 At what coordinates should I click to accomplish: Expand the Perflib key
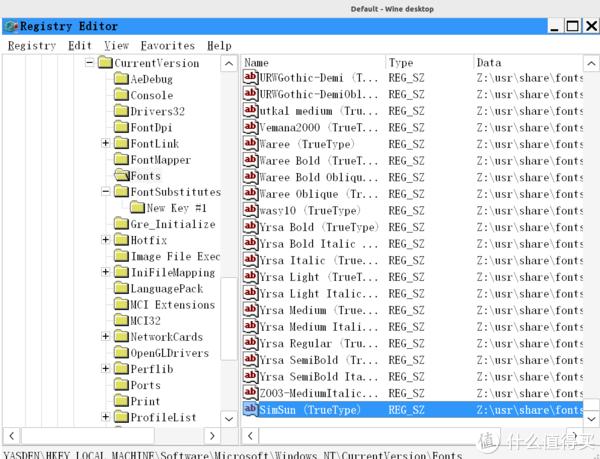[x=106, y=368]
